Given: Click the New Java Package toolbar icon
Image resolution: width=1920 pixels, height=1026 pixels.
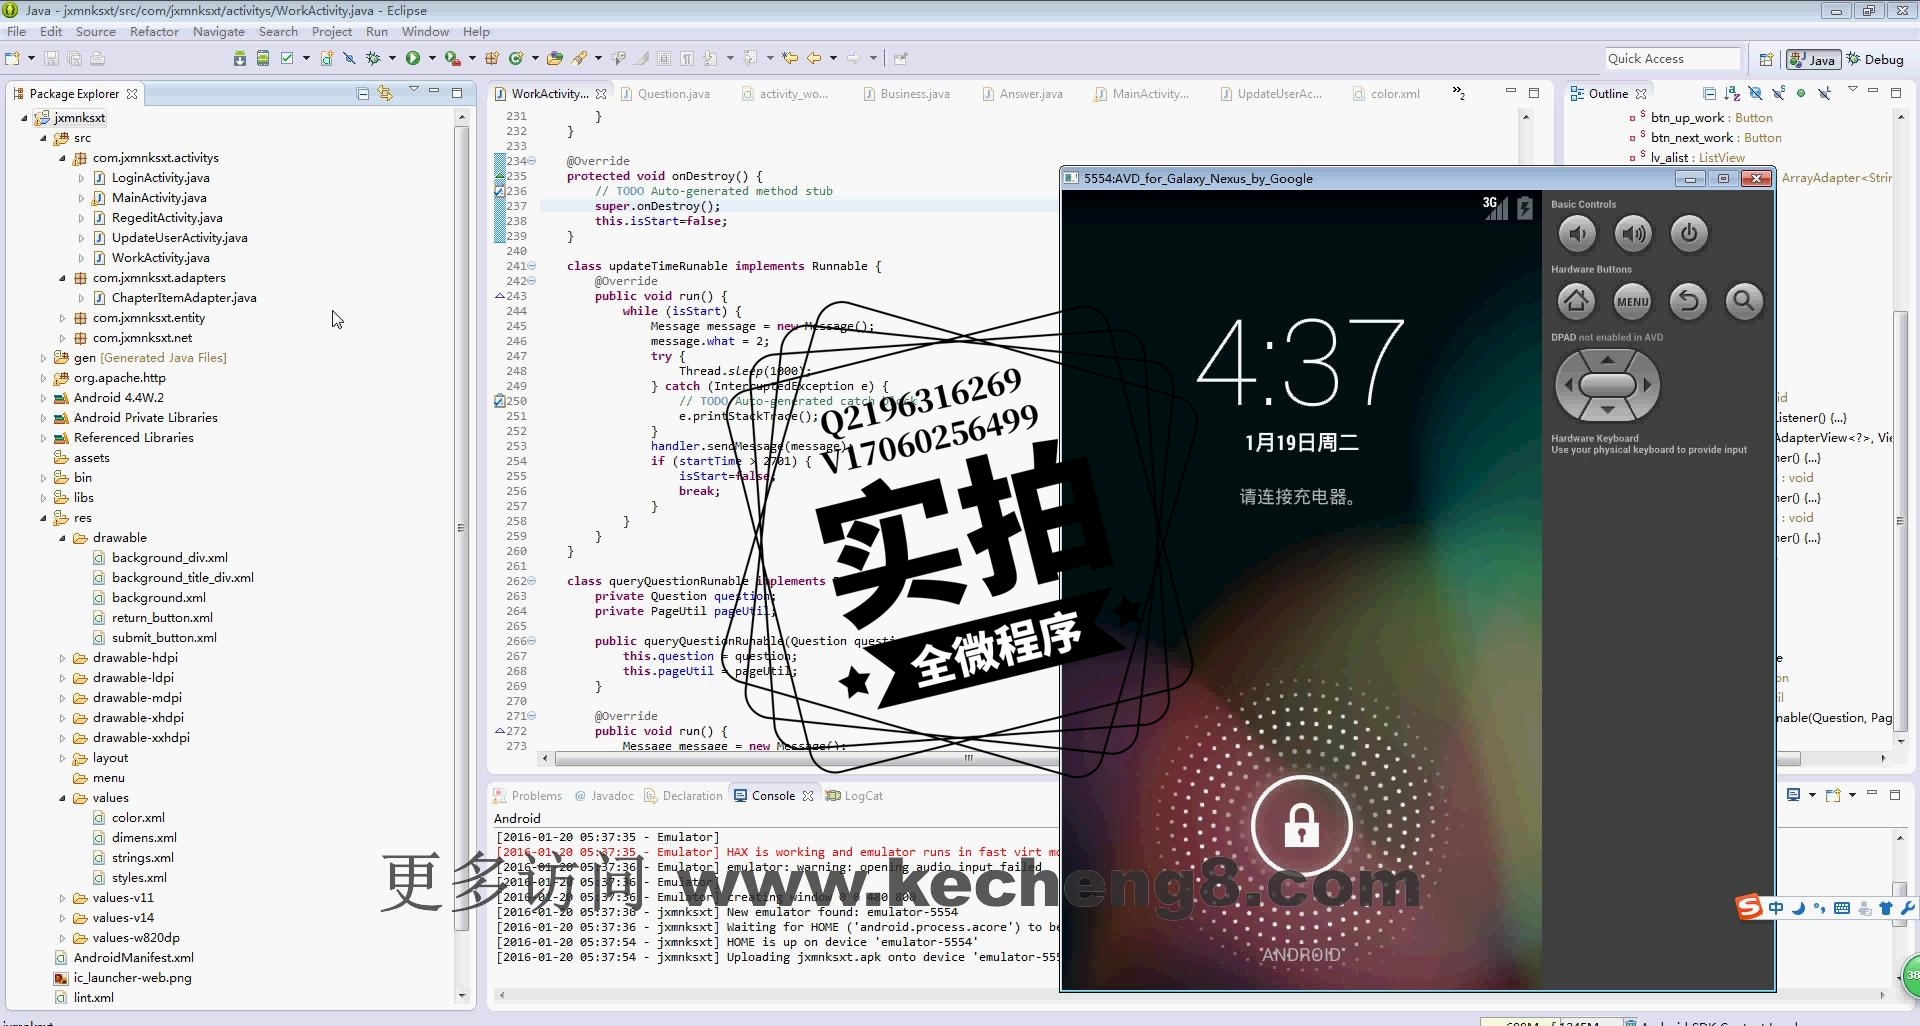Looking at the screenshot, I should [x=492, y=58].
